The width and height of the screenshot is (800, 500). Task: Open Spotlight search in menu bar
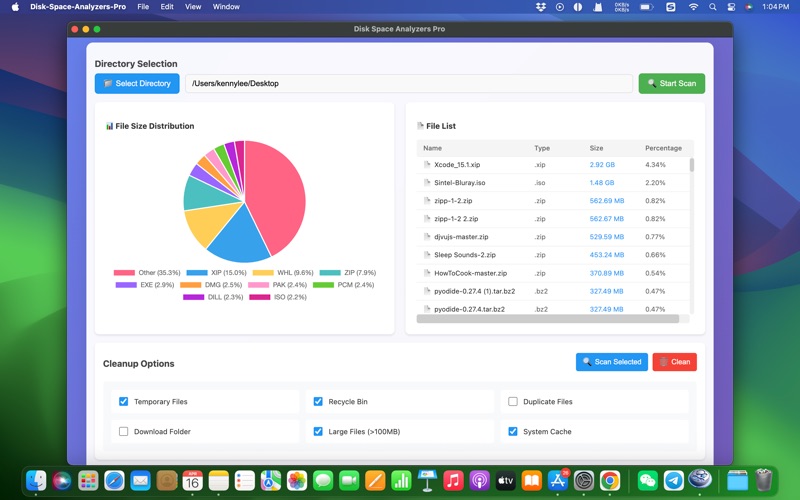click(713, 7)
